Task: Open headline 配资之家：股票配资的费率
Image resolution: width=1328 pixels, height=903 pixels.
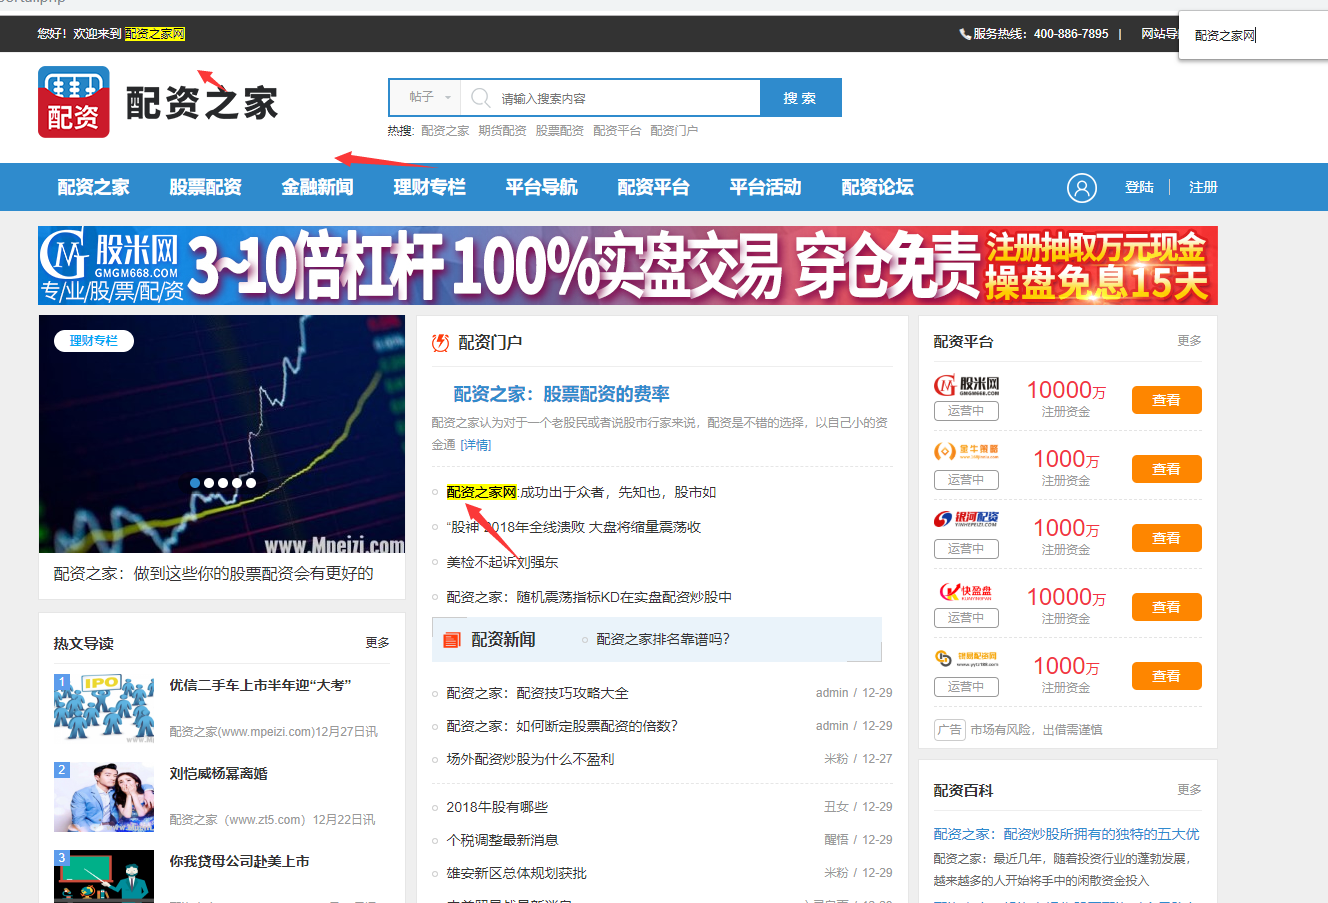Action: point(561,394)
